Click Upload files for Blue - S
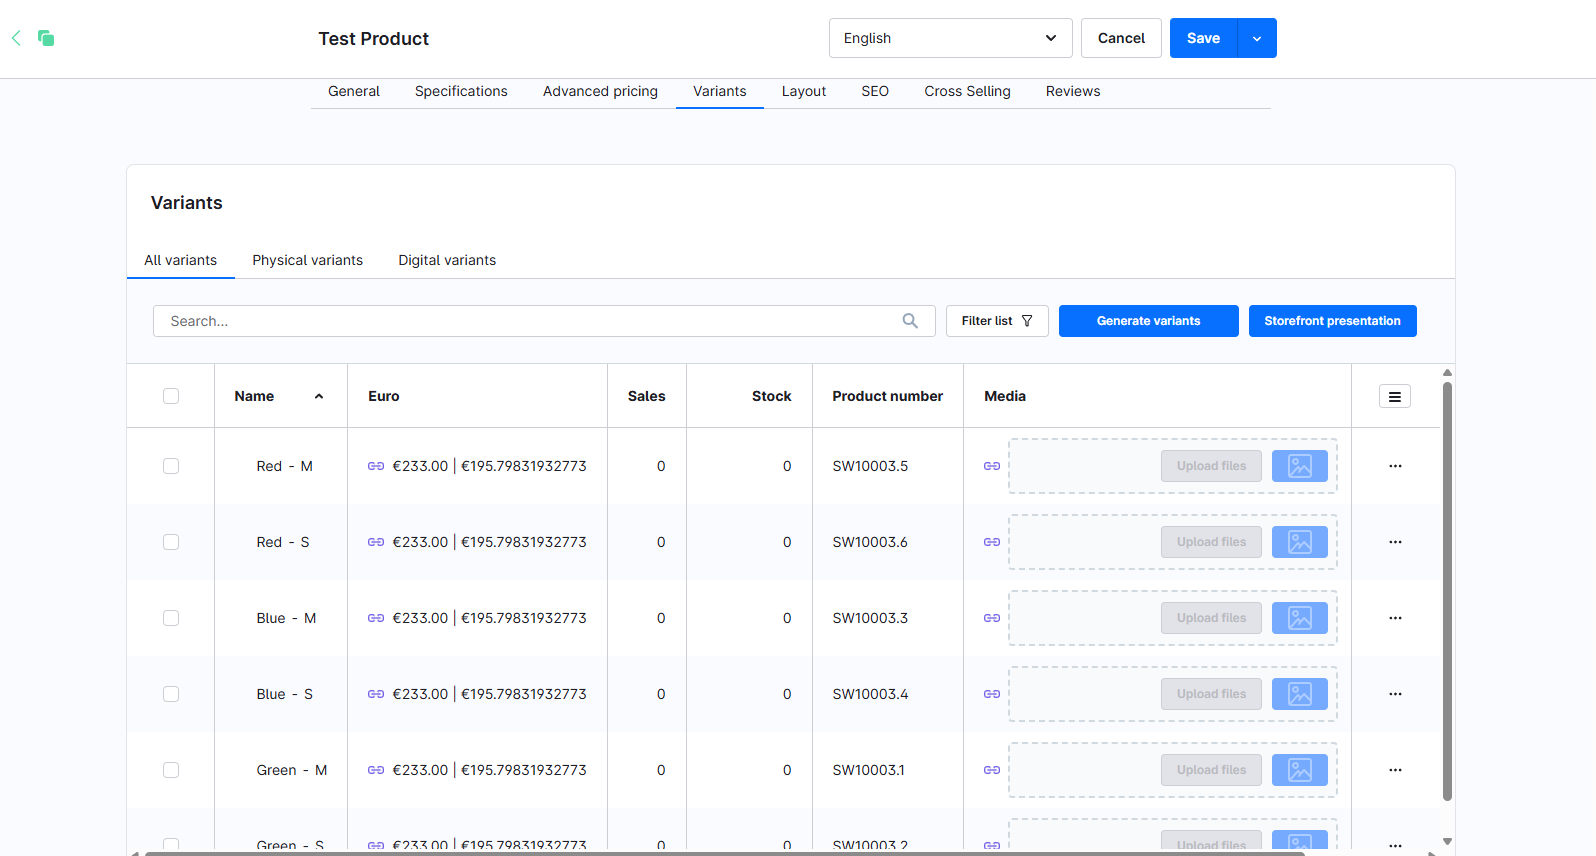This screenshot has height=856, width=1596. pos(1211,694)
